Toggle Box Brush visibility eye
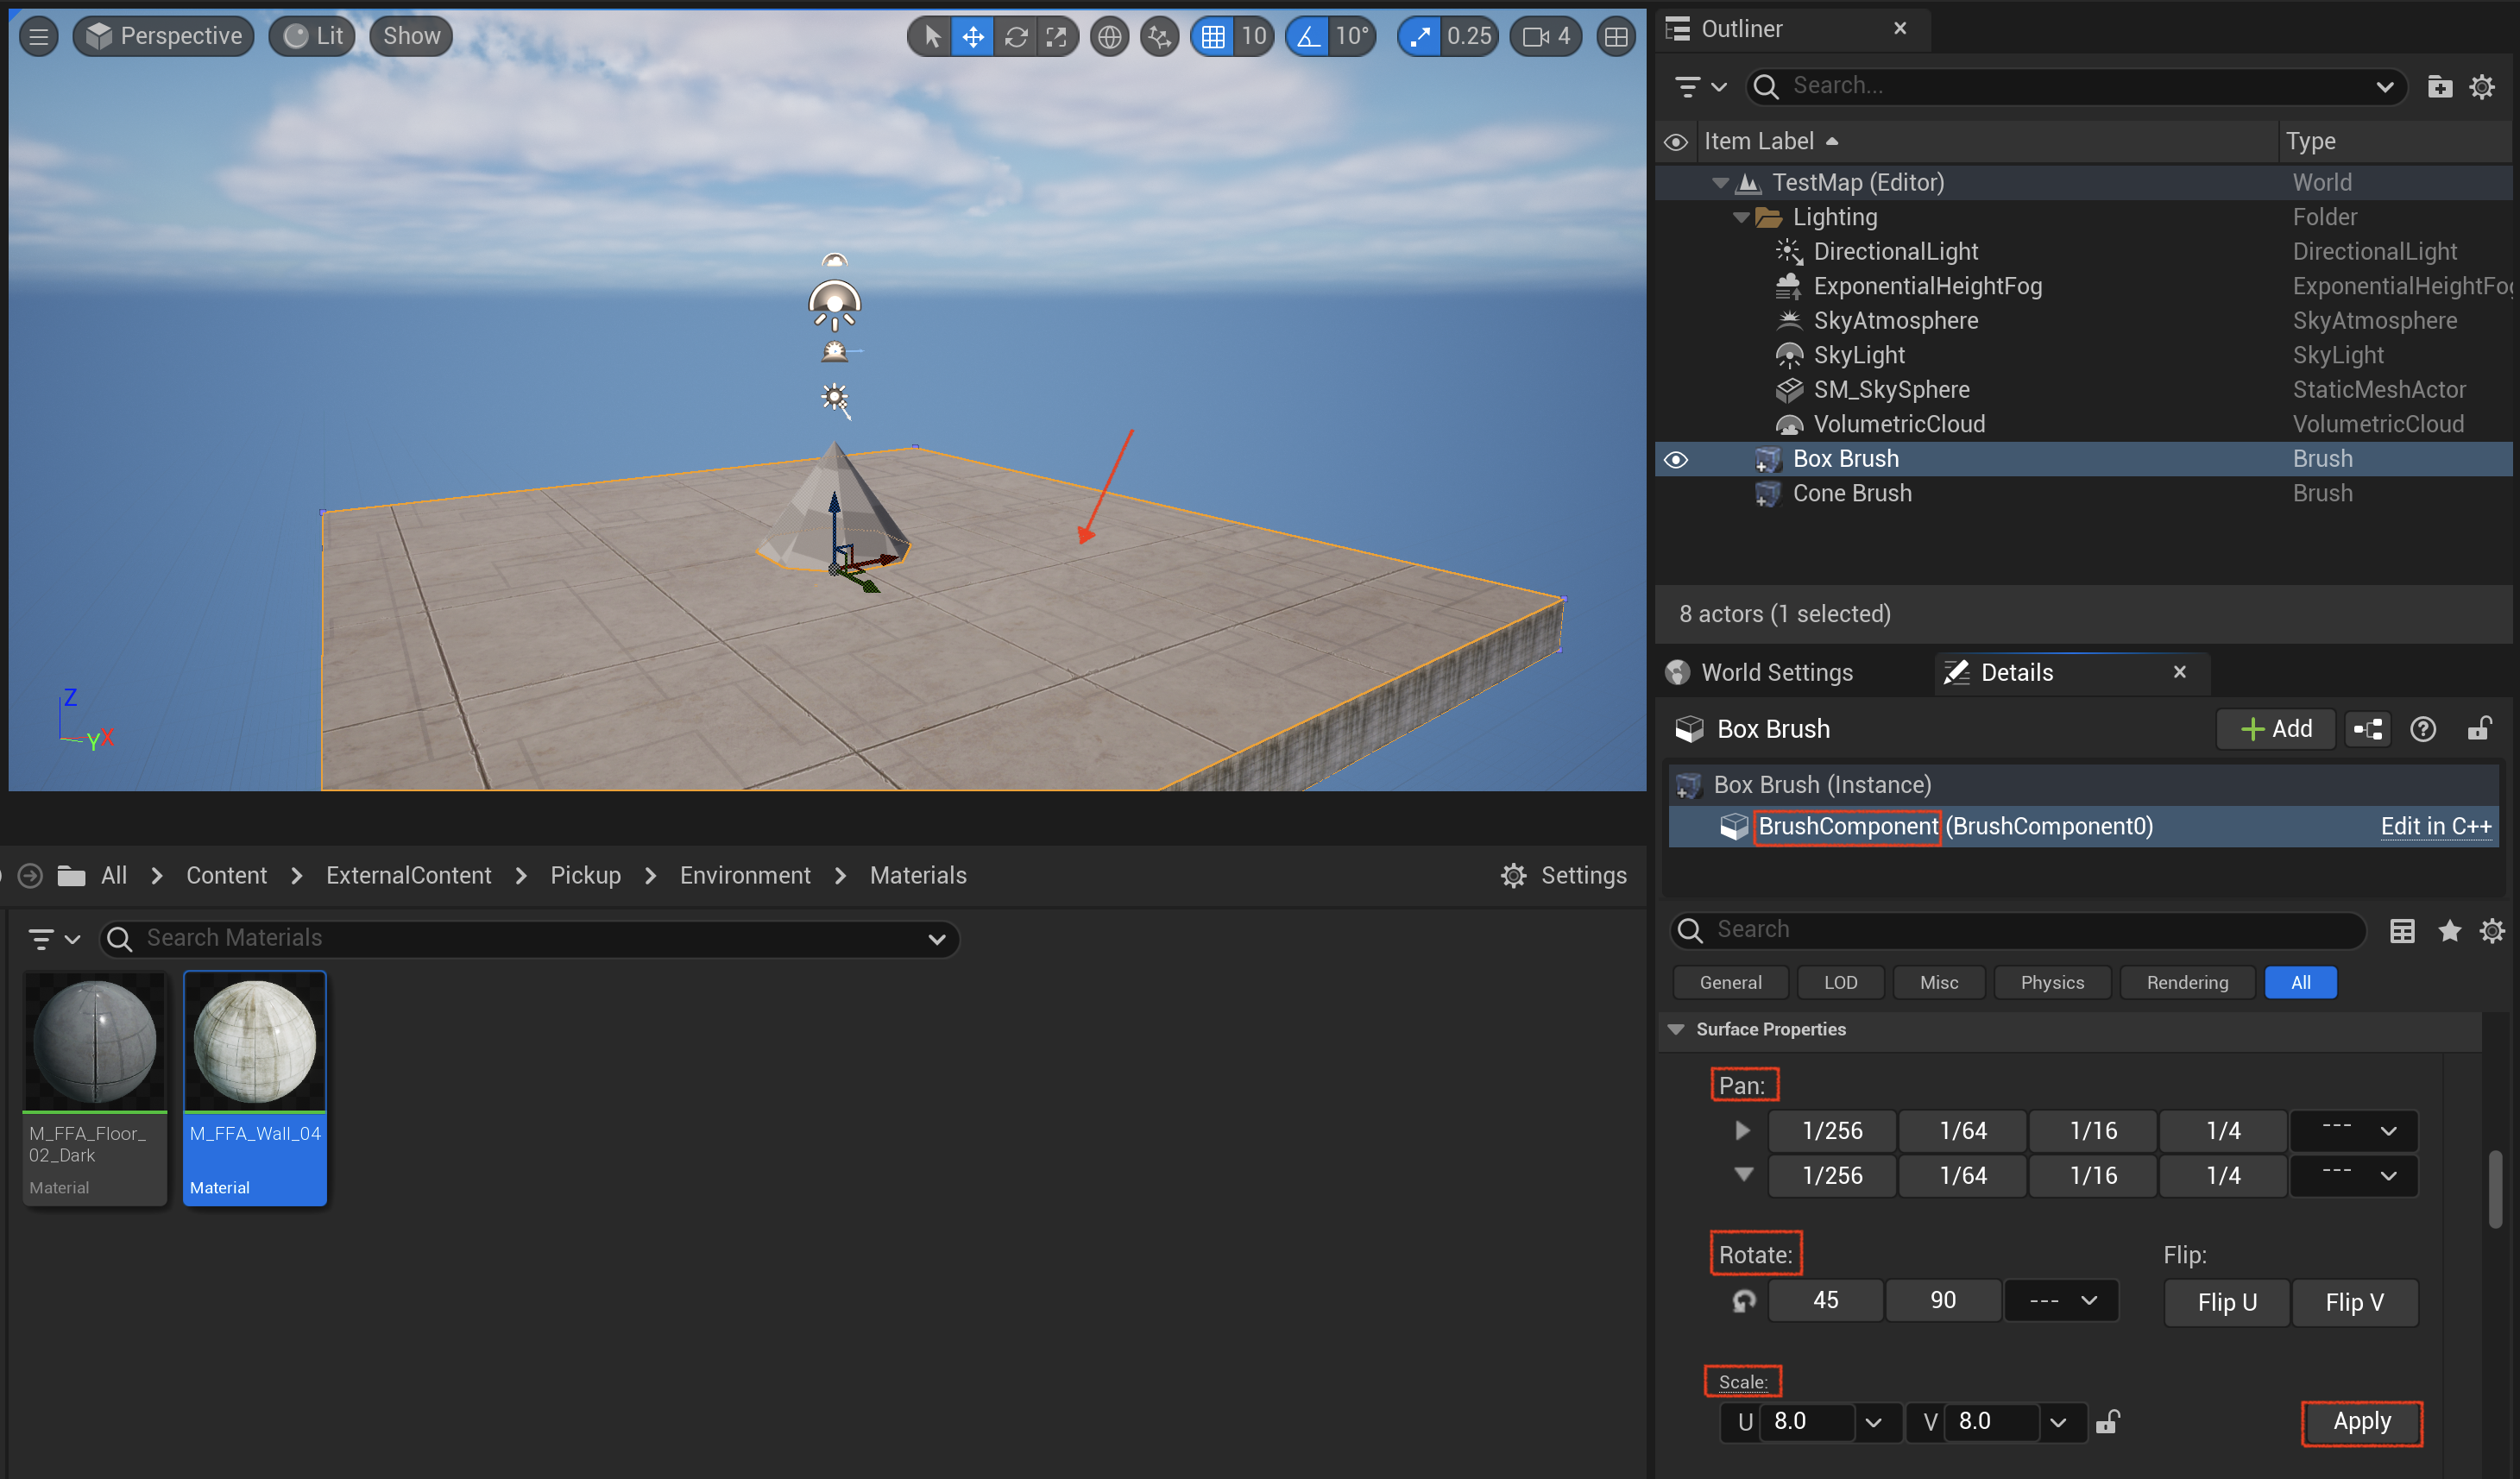 pos(1676,460)
